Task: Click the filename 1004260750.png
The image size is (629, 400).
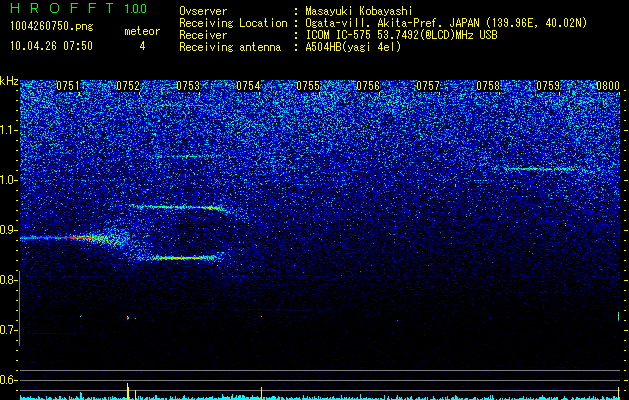Action: [52, 26]
